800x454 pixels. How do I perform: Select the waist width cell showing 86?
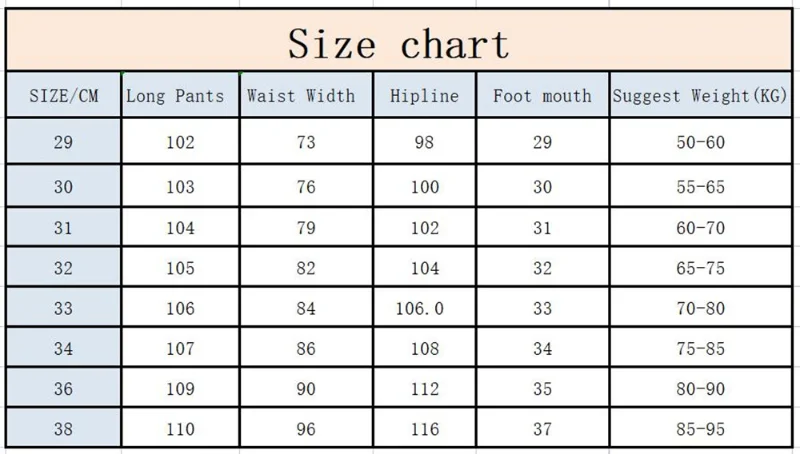point(306,349)
